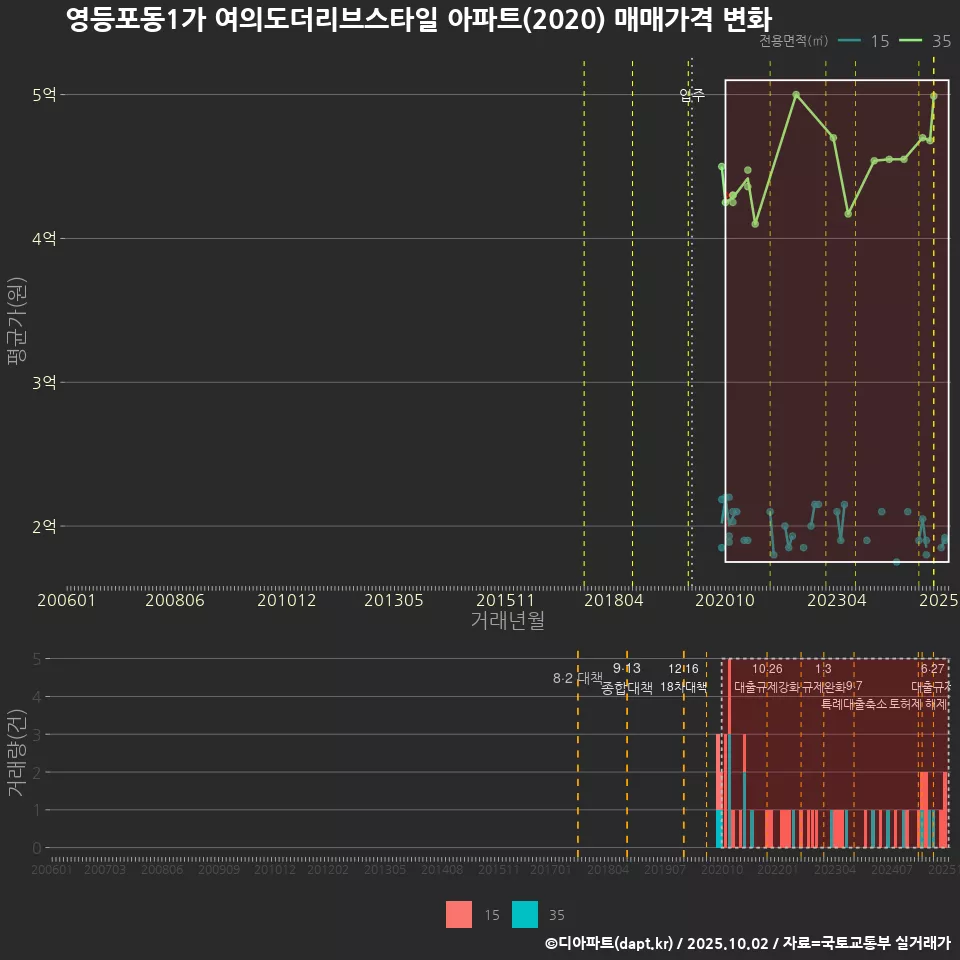960x960 pixels.
Task: Click the 2억 price axis label
Action: [x=44, y=526]
